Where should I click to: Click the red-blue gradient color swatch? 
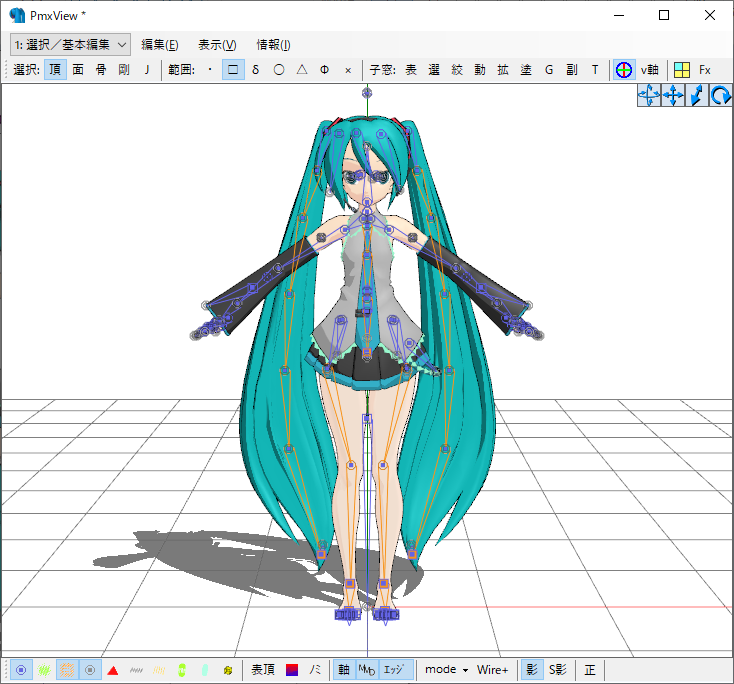pyautogui.click(x=292, y=670)
